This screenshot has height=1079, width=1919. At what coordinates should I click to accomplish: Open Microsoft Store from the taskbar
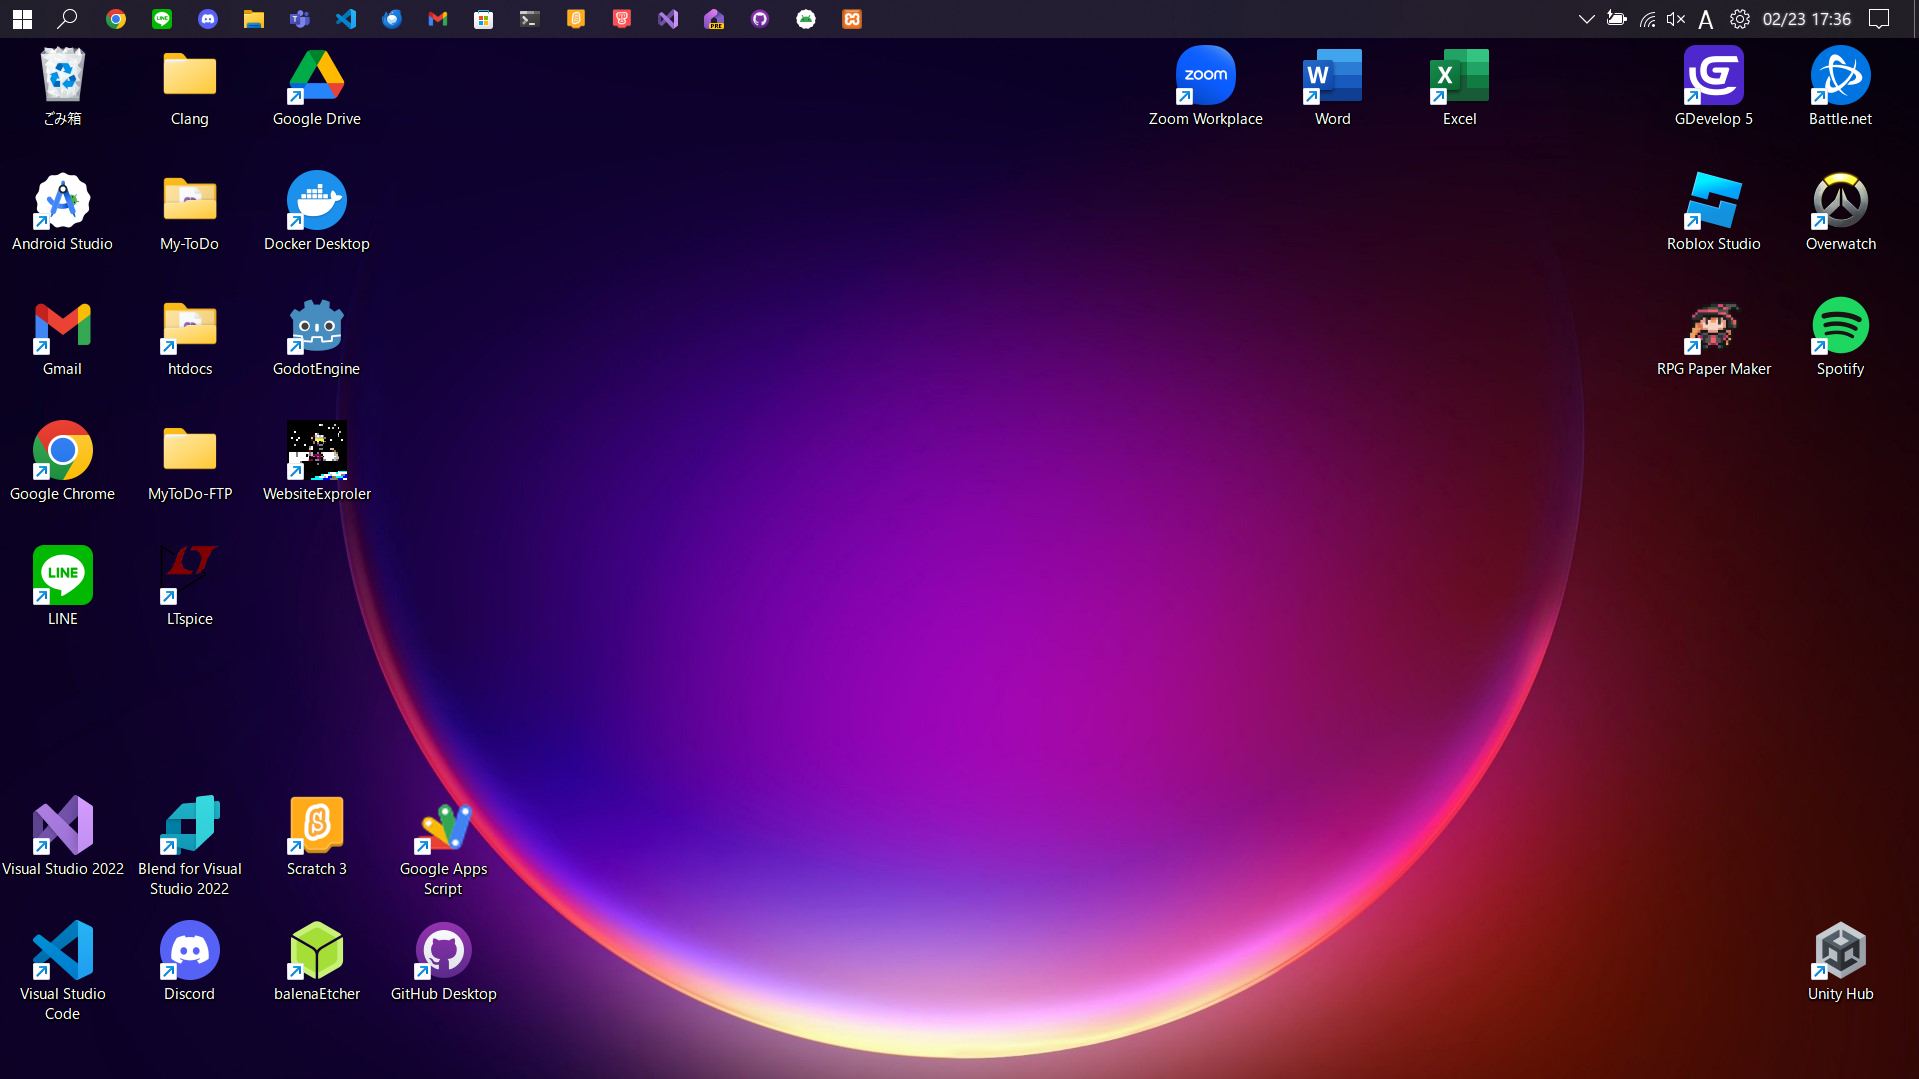(x=484, y=19)
